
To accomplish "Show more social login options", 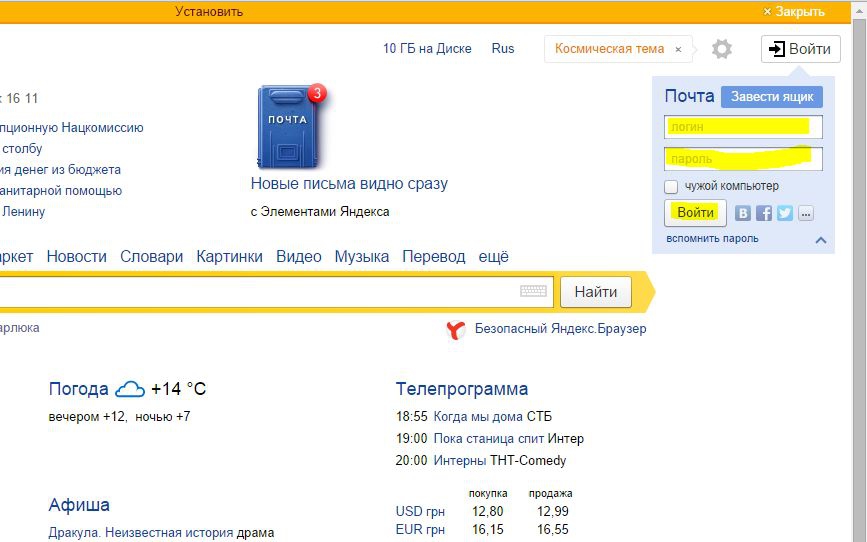I will [x=806, y=213].
